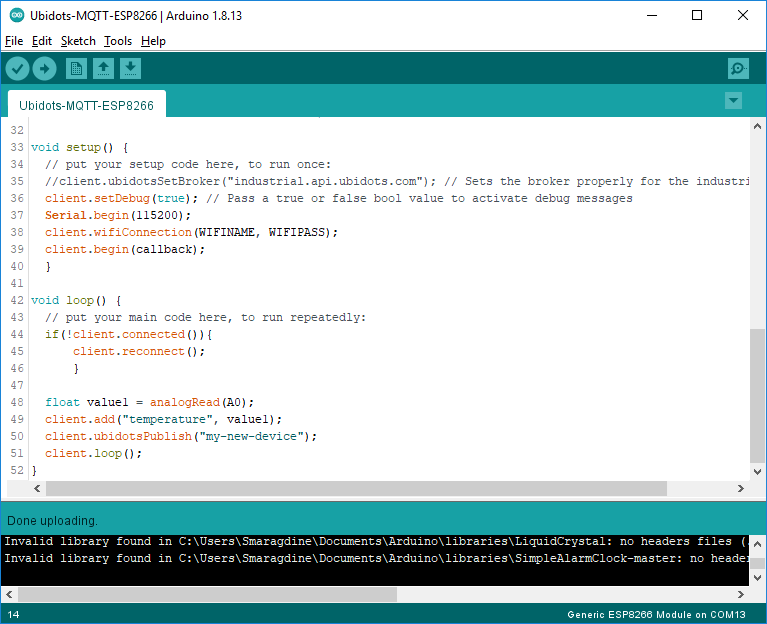Image resolution: width=767 pixels, height=624 pixels.
Task: Open the Serial Monitor magnifier icon
Action: (x=738, y=69)
